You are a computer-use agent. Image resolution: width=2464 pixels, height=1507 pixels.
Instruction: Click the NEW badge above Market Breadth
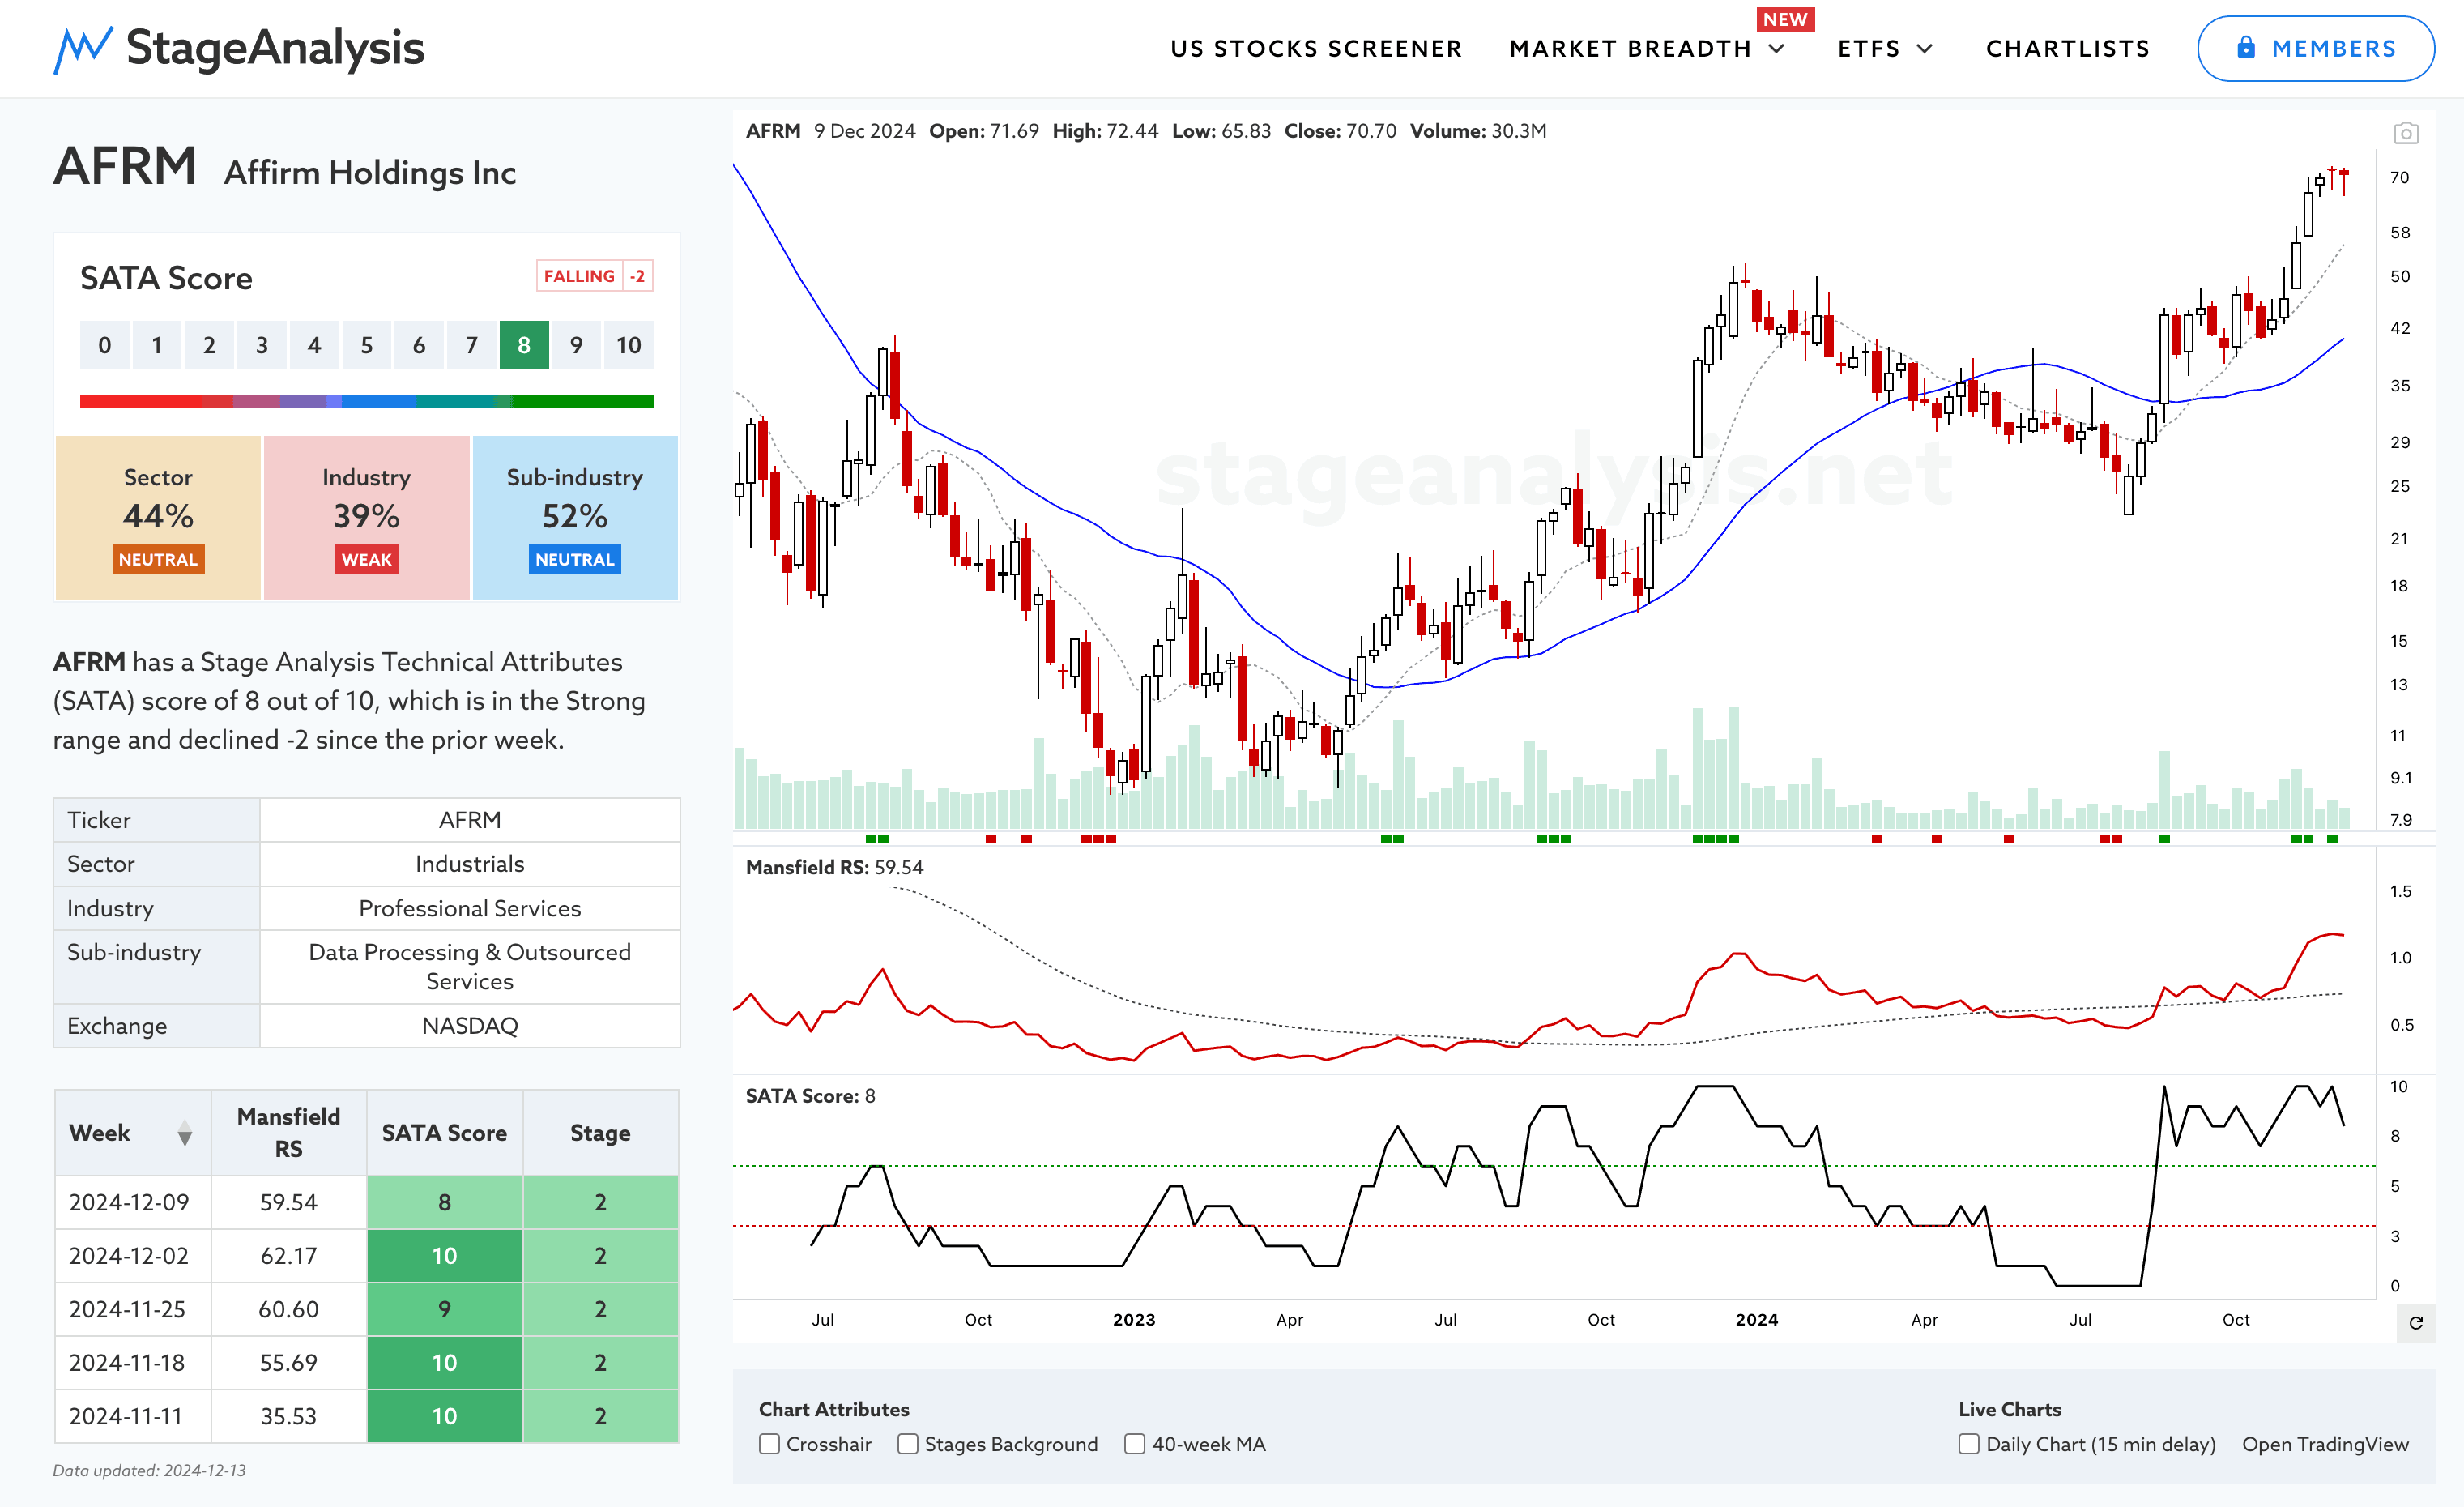pos(1785,19)
